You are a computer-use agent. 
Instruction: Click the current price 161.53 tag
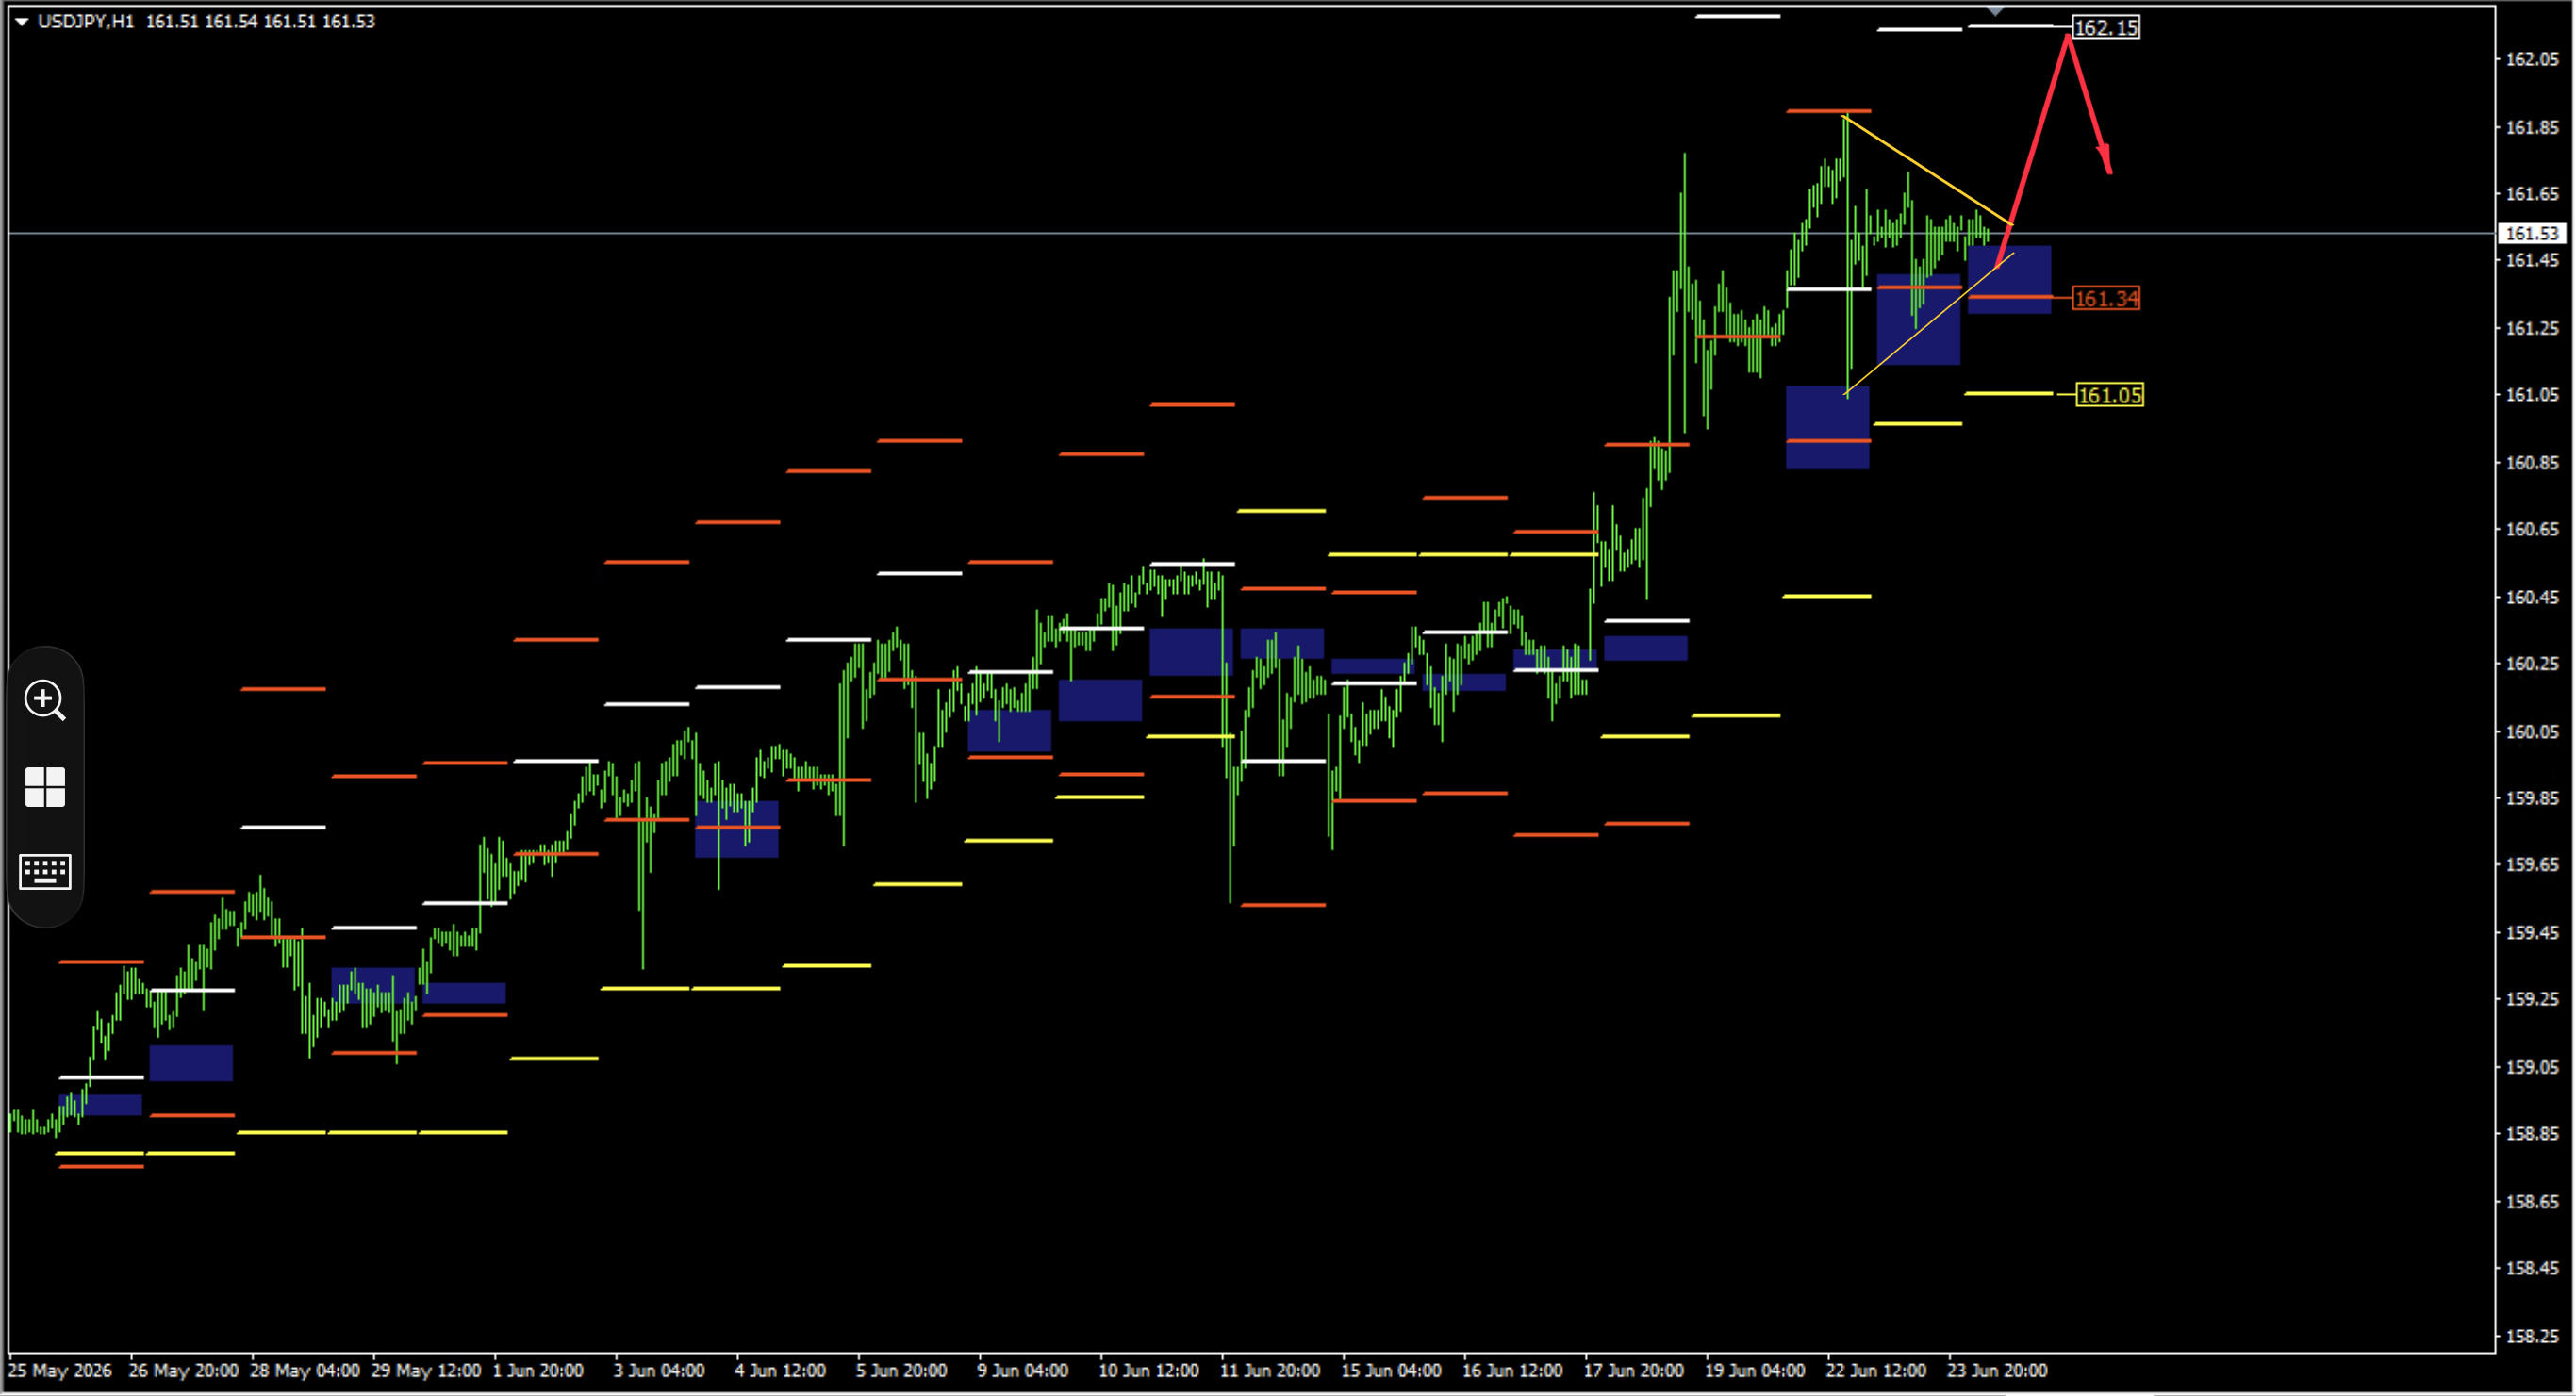[x=2532, y=233]
